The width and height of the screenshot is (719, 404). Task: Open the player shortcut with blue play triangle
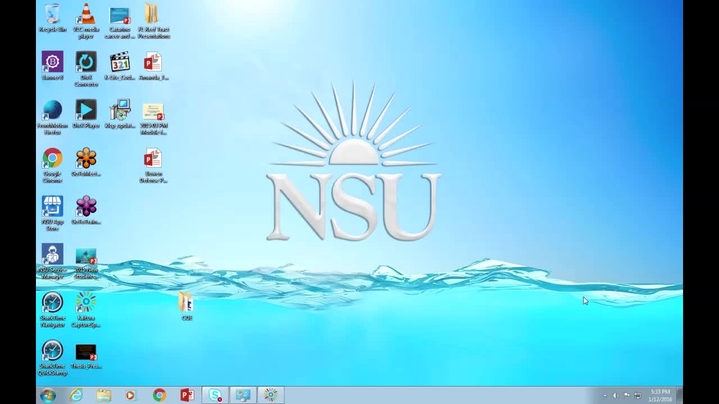coord(86,110)
